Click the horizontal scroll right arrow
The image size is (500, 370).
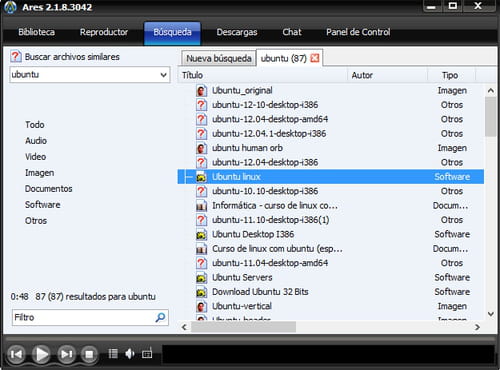[477, 327]
